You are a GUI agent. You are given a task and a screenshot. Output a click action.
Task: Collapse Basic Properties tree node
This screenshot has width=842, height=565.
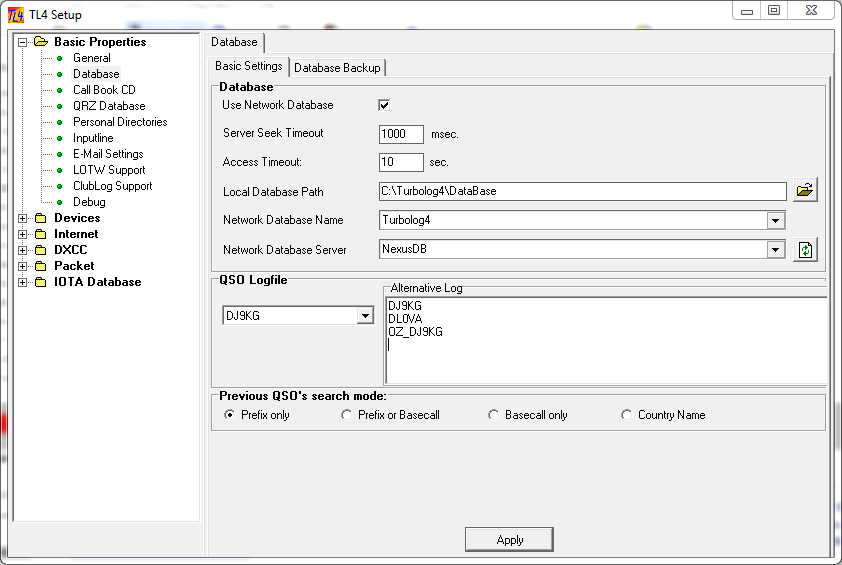click(x=23, y=42)
